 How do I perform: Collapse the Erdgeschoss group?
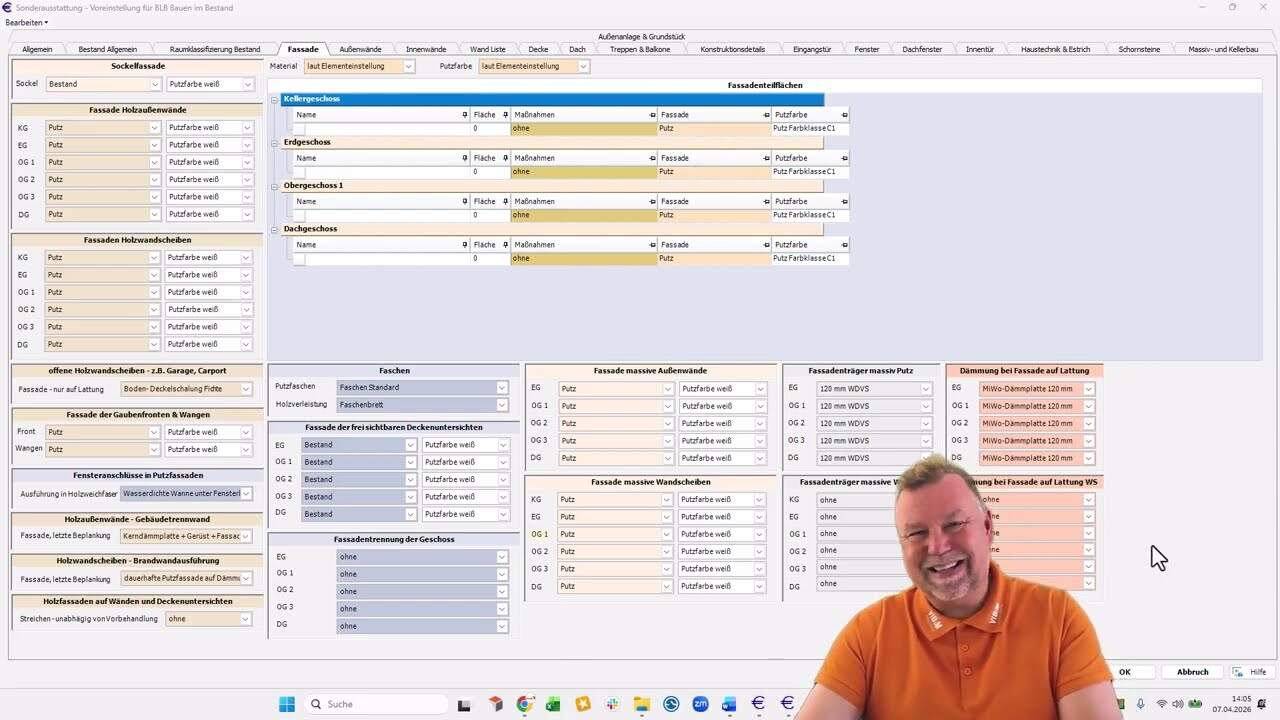click(x=275, y=143)
